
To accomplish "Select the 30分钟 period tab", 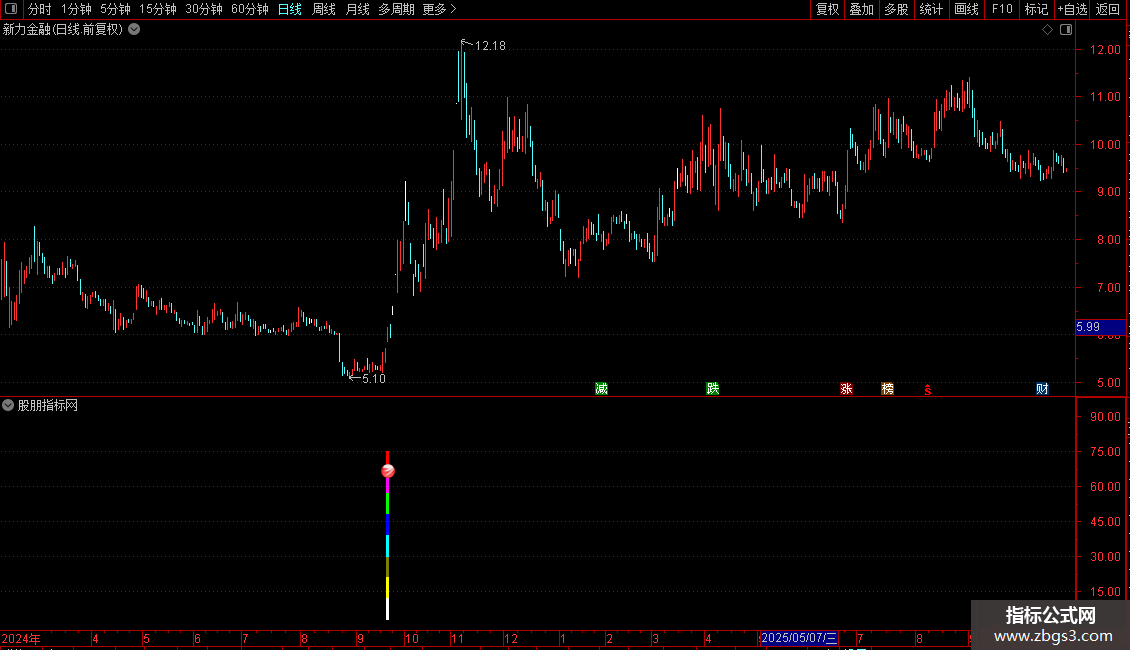I will tap(203, 9).
